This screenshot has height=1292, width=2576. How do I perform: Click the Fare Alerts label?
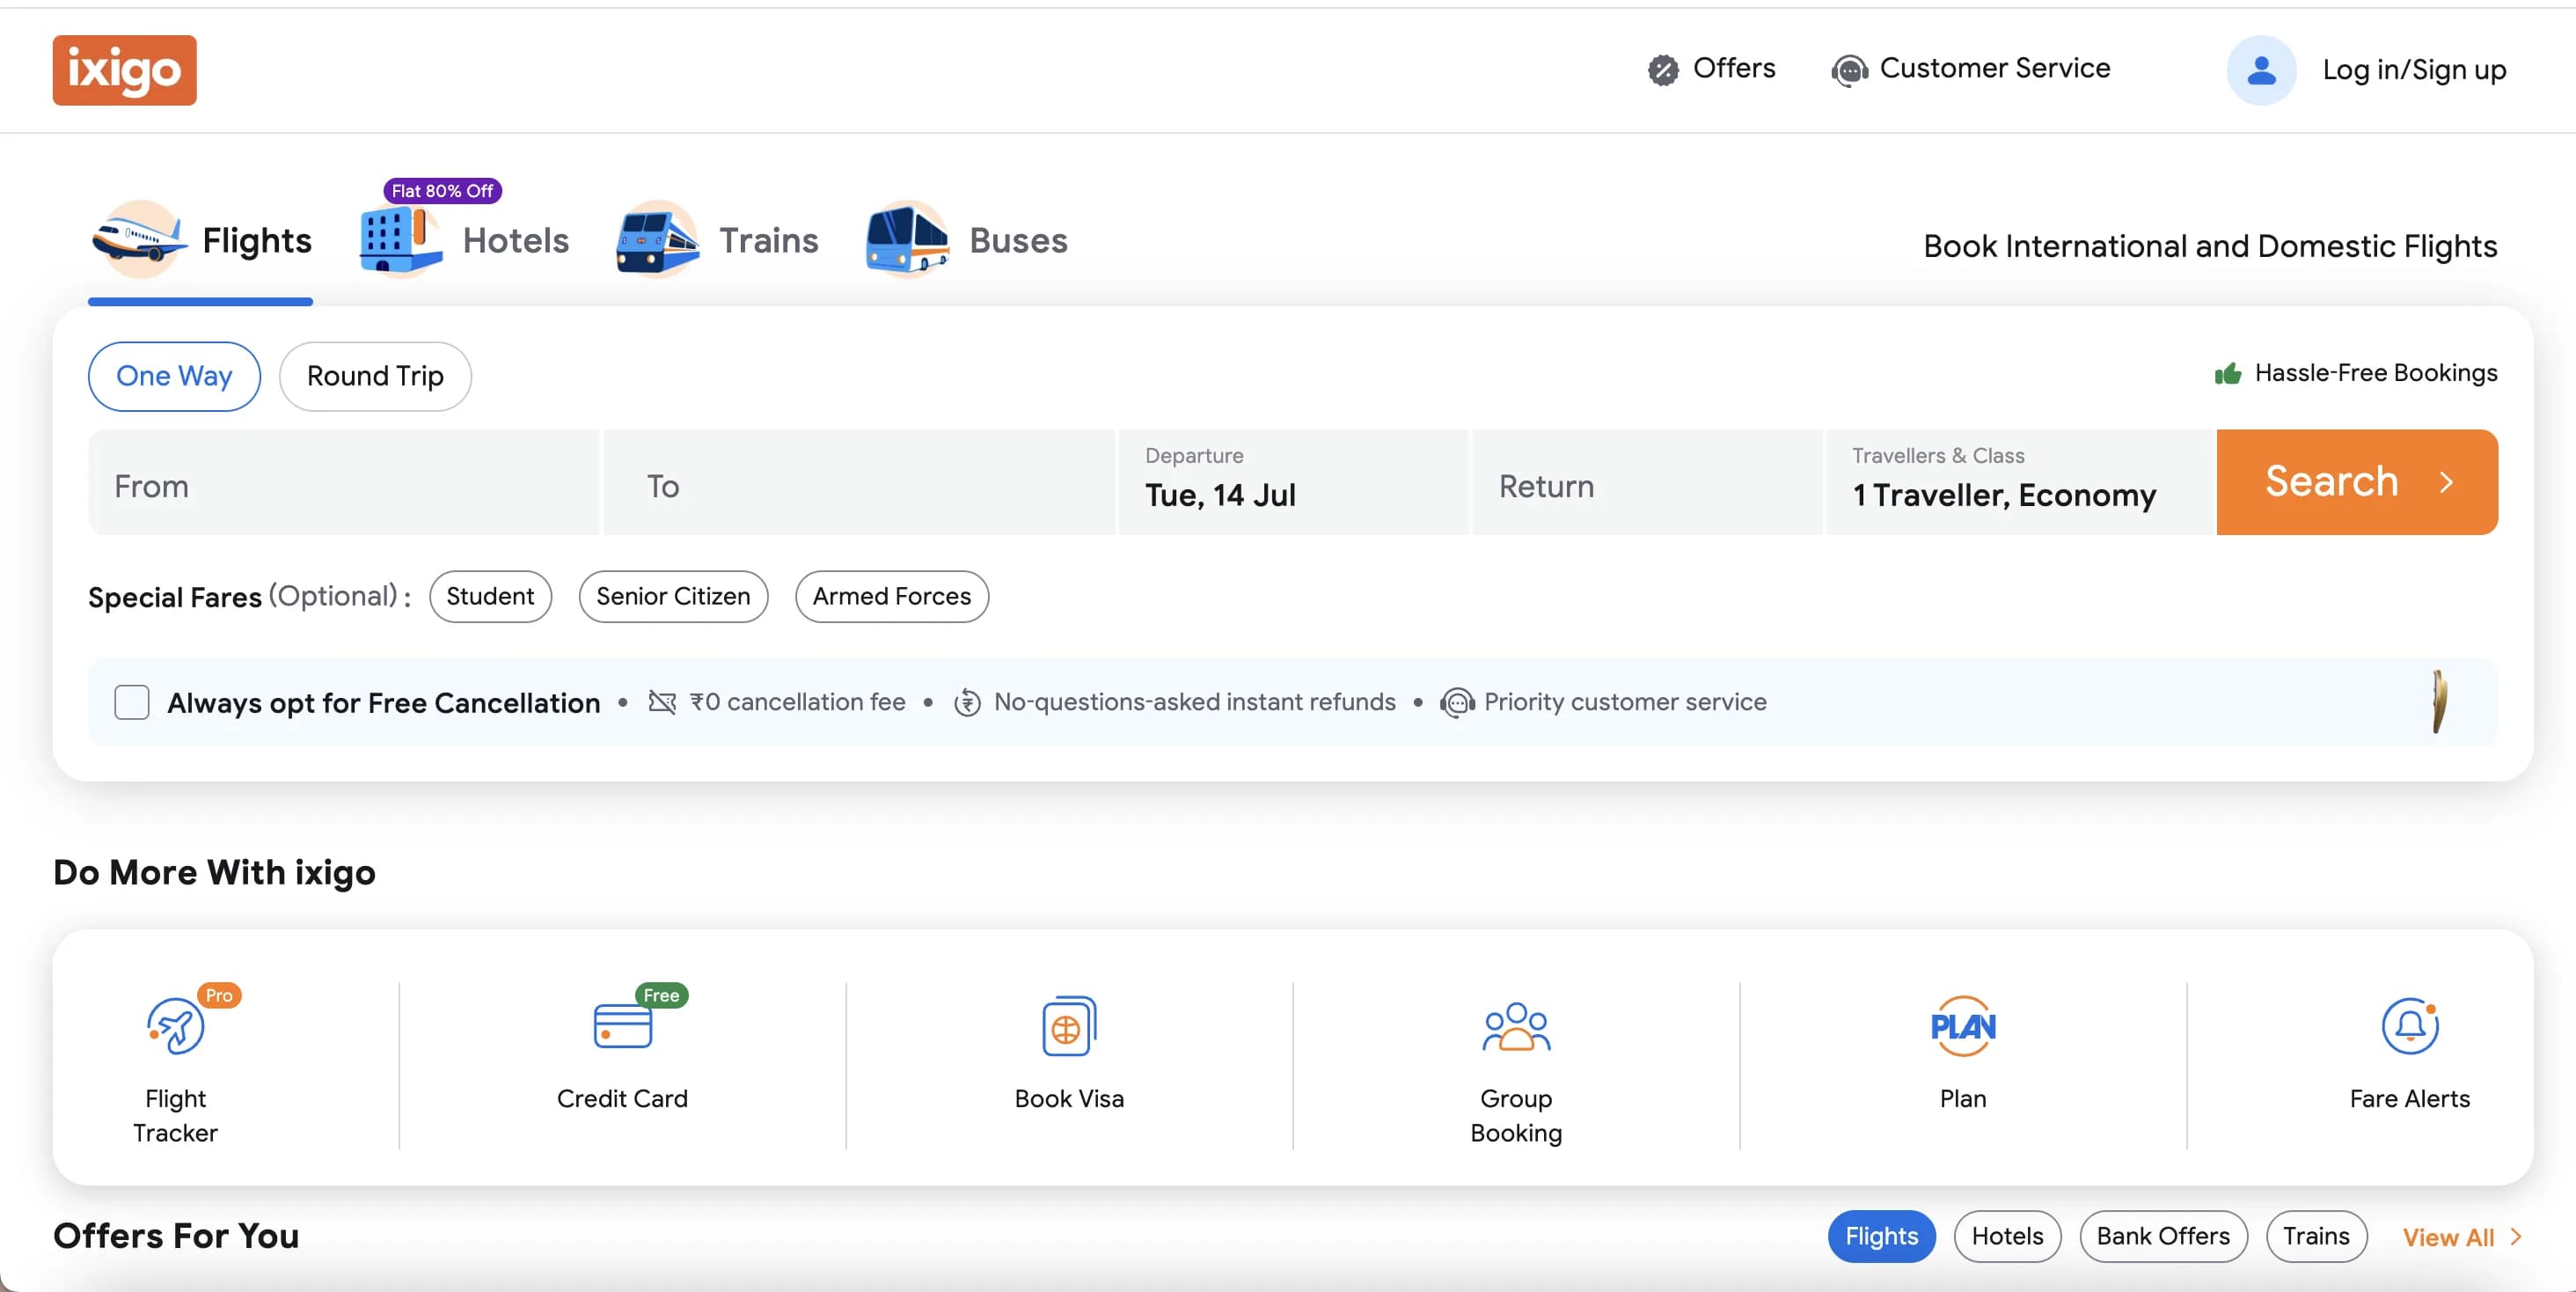(2410, 1099)
